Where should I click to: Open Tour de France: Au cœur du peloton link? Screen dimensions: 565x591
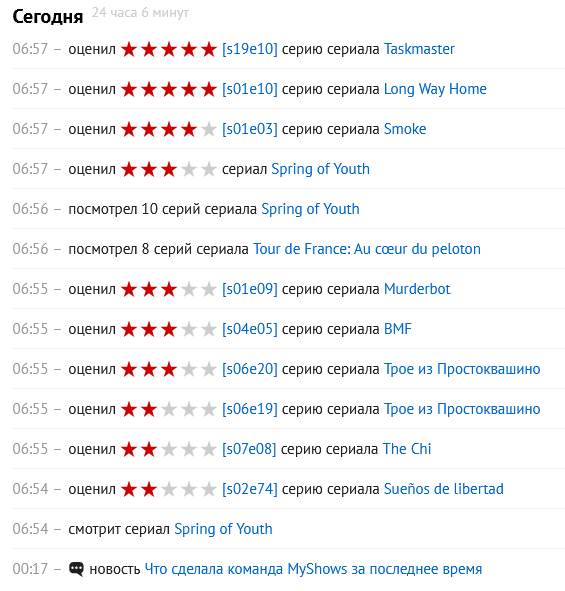(367, 249)
